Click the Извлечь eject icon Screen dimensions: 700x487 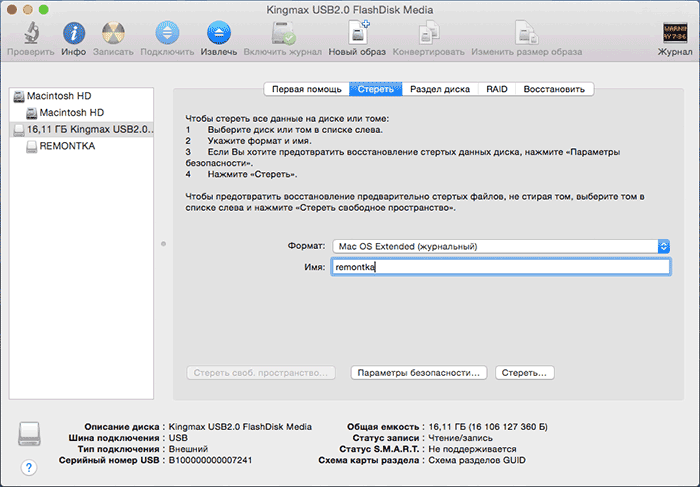tap(218, 32)
